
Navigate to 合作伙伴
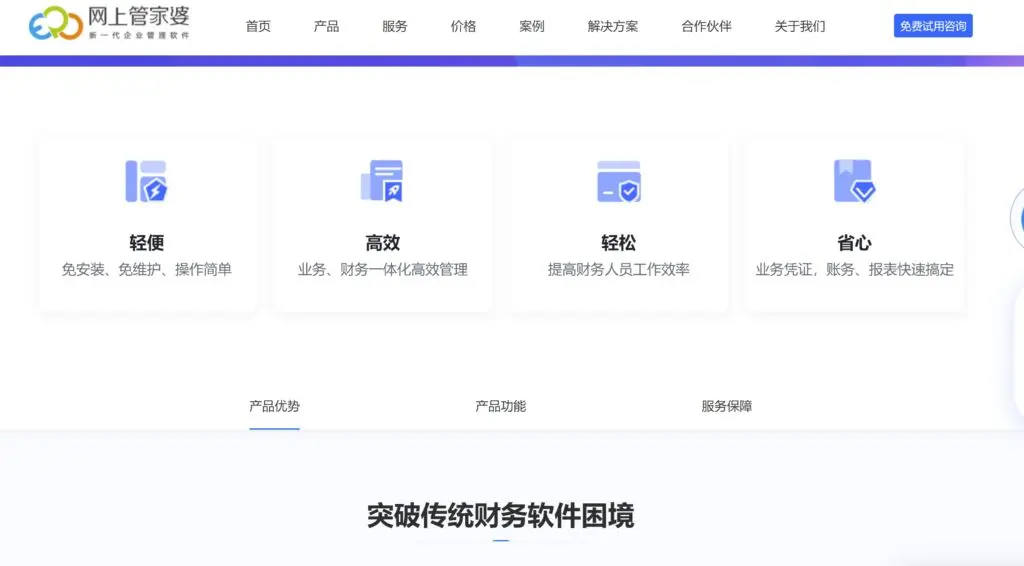pyautogui.click(x=706, y=26)
